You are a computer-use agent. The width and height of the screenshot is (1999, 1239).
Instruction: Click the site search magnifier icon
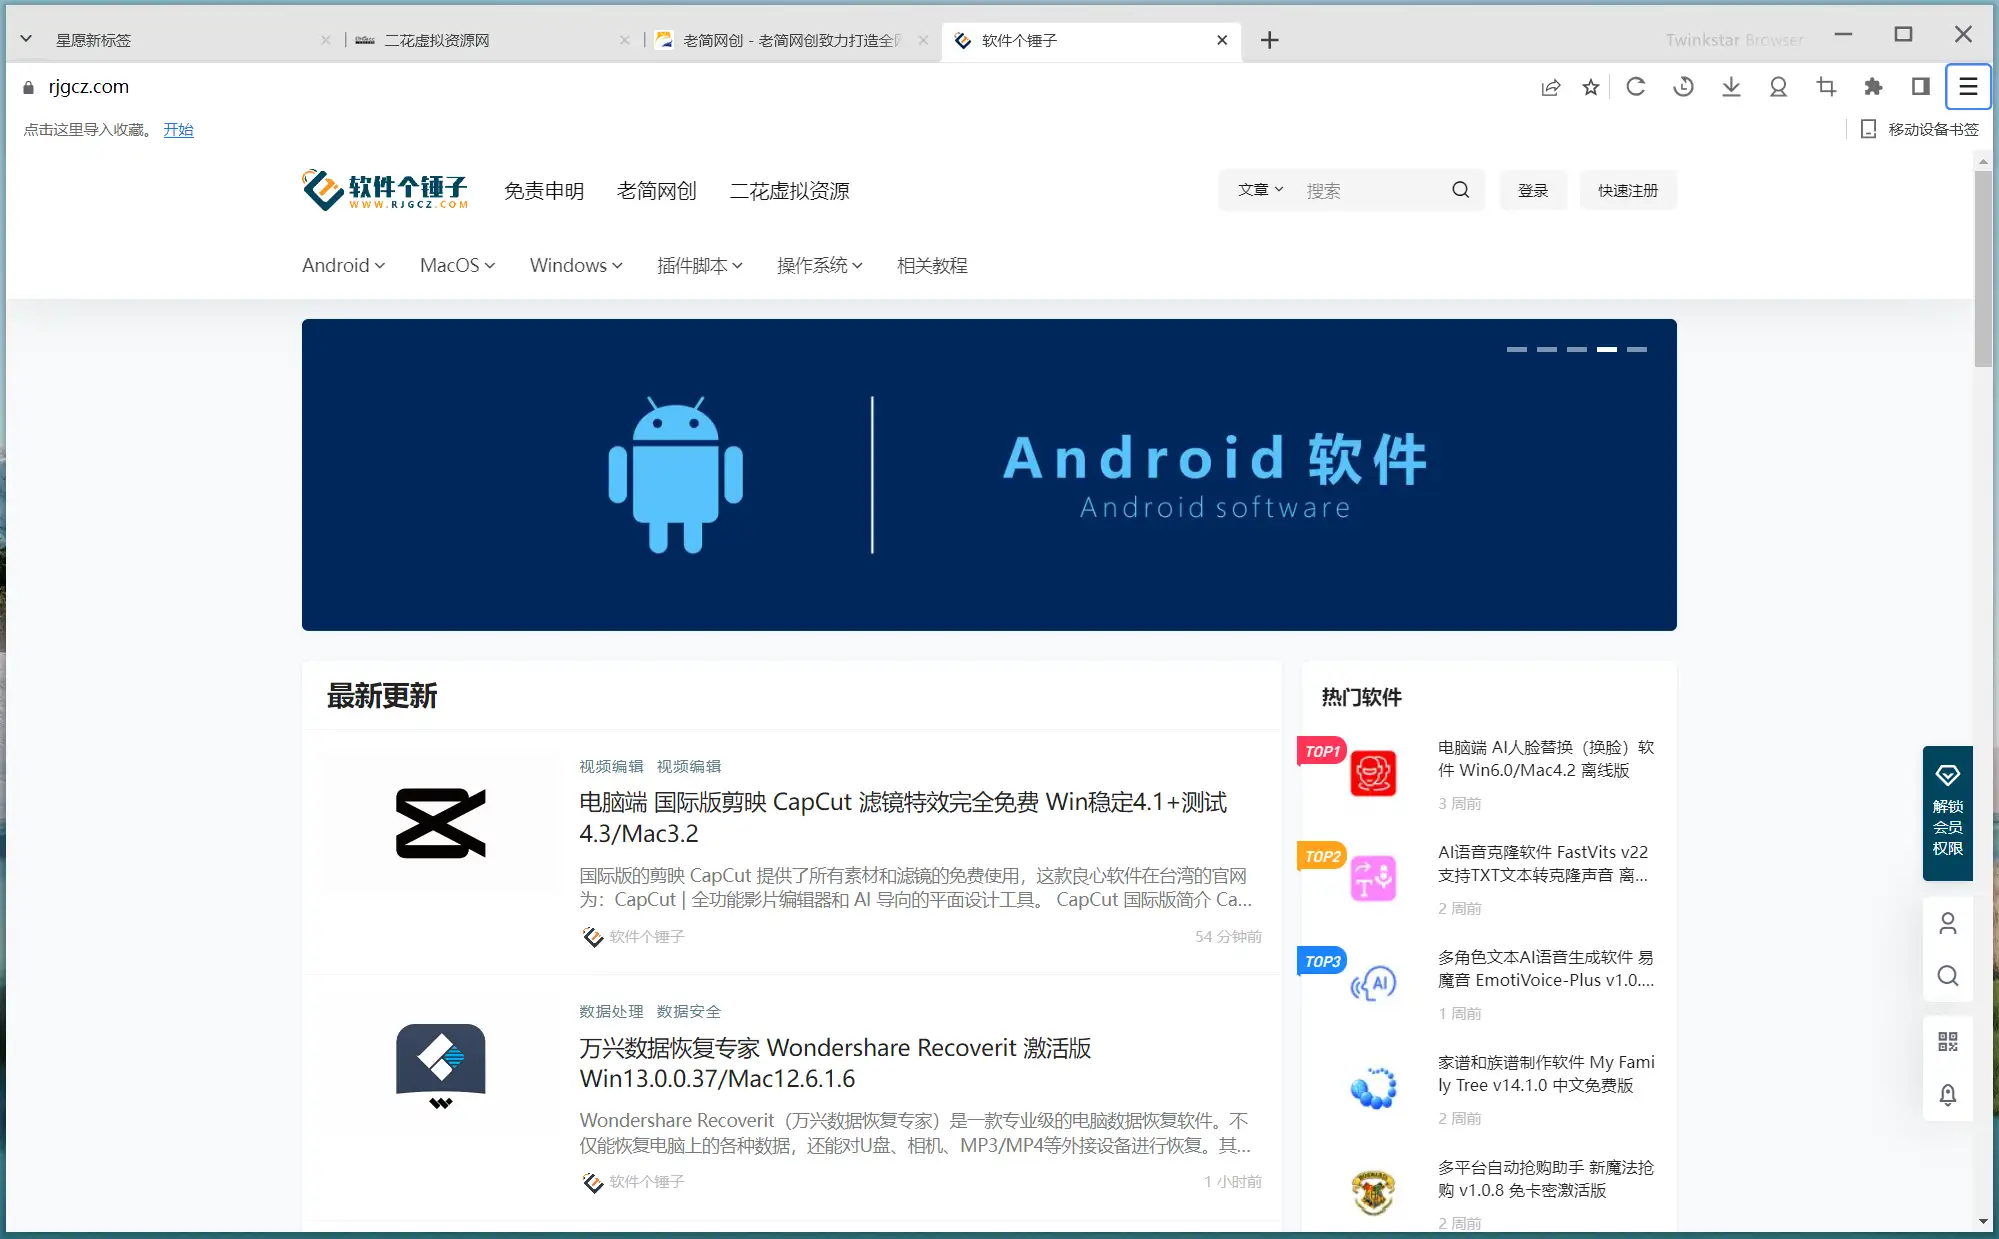point(1460,190)
